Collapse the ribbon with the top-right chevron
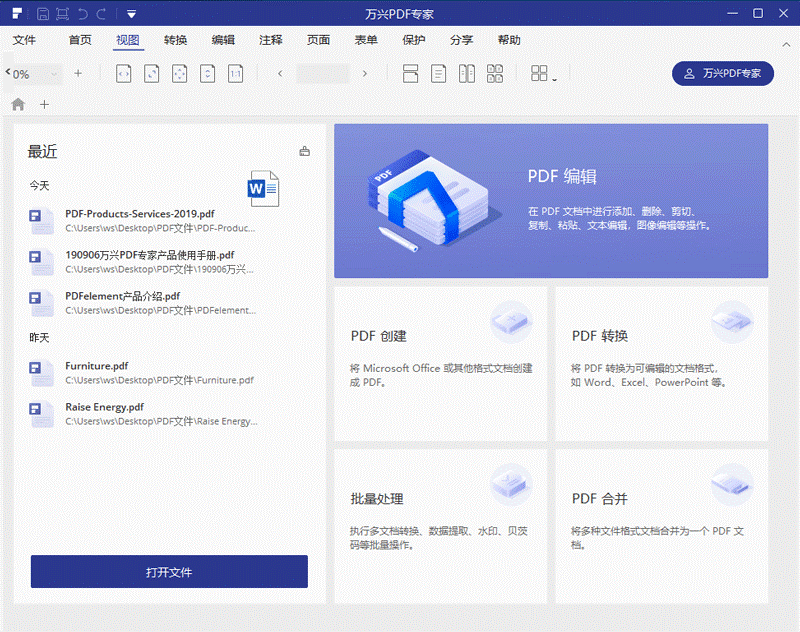 coord(786,45)
